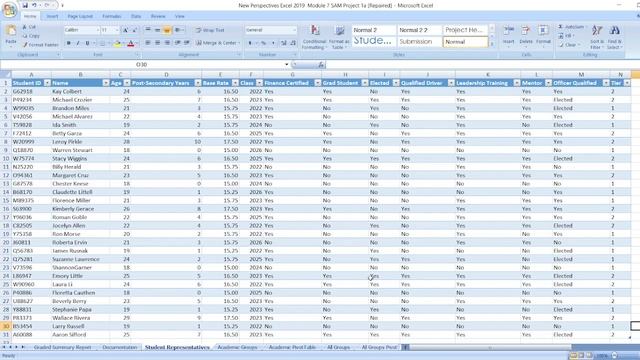This screenshot has width=640, height=360.
Task: Open the Number Format General dropdown
Action: coord(294,30)
